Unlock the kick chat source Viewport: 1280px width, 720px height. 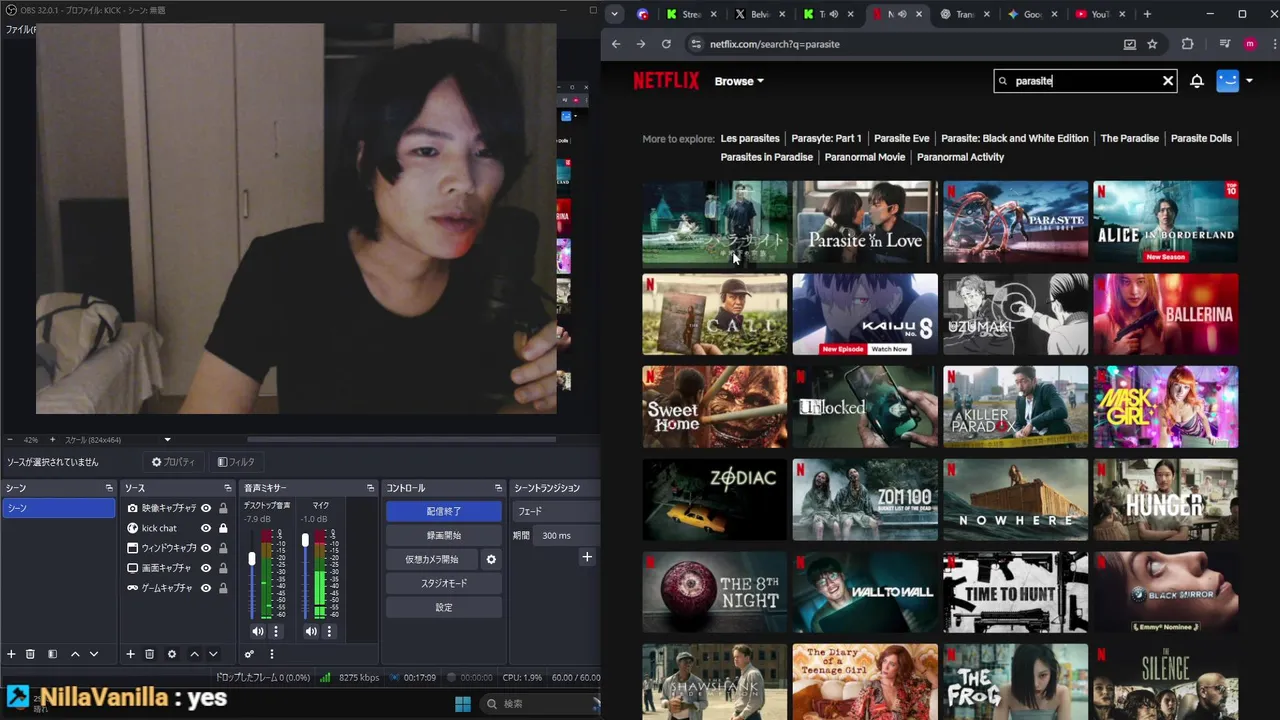click(223, 528)
